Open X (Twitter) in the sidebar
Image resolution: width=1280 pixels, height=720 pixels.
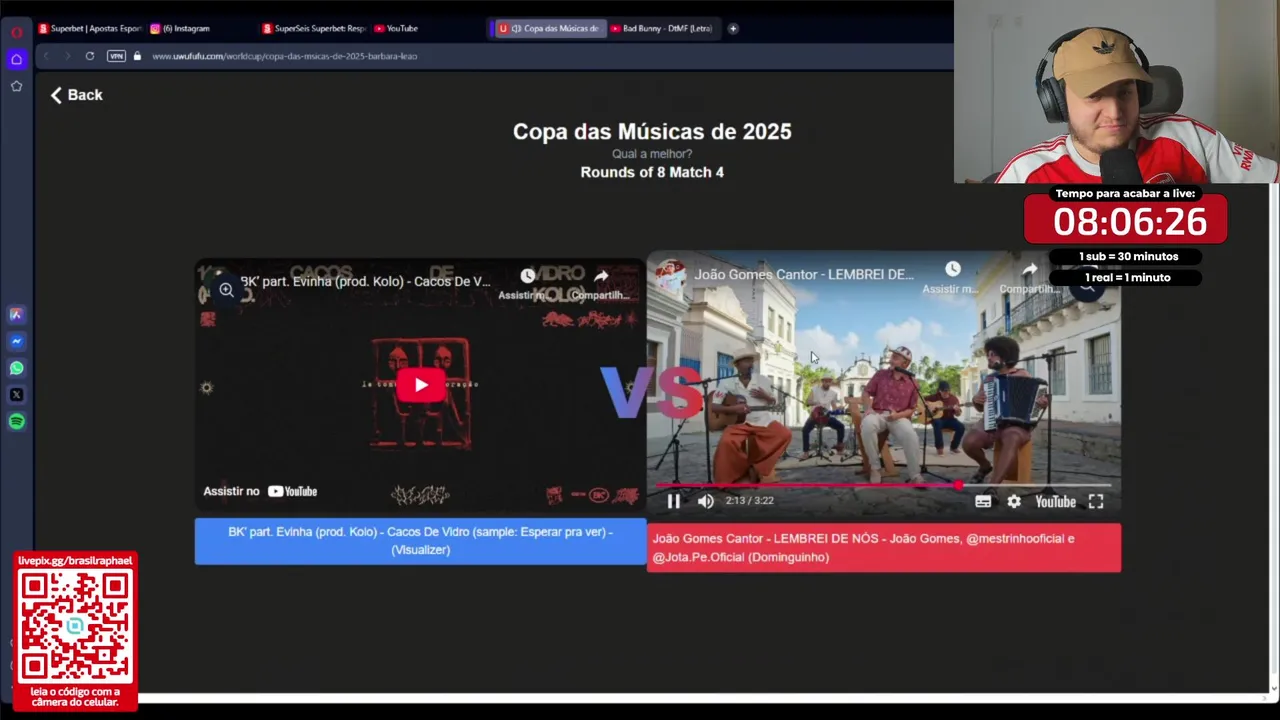(16, 395)
